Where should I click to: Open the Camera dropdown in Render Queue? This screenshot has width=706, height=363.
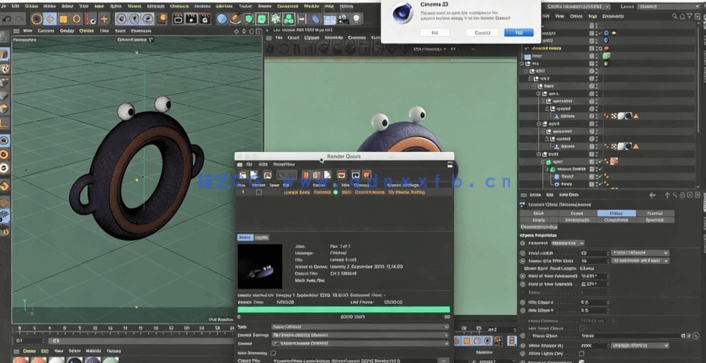click(360, 343)
